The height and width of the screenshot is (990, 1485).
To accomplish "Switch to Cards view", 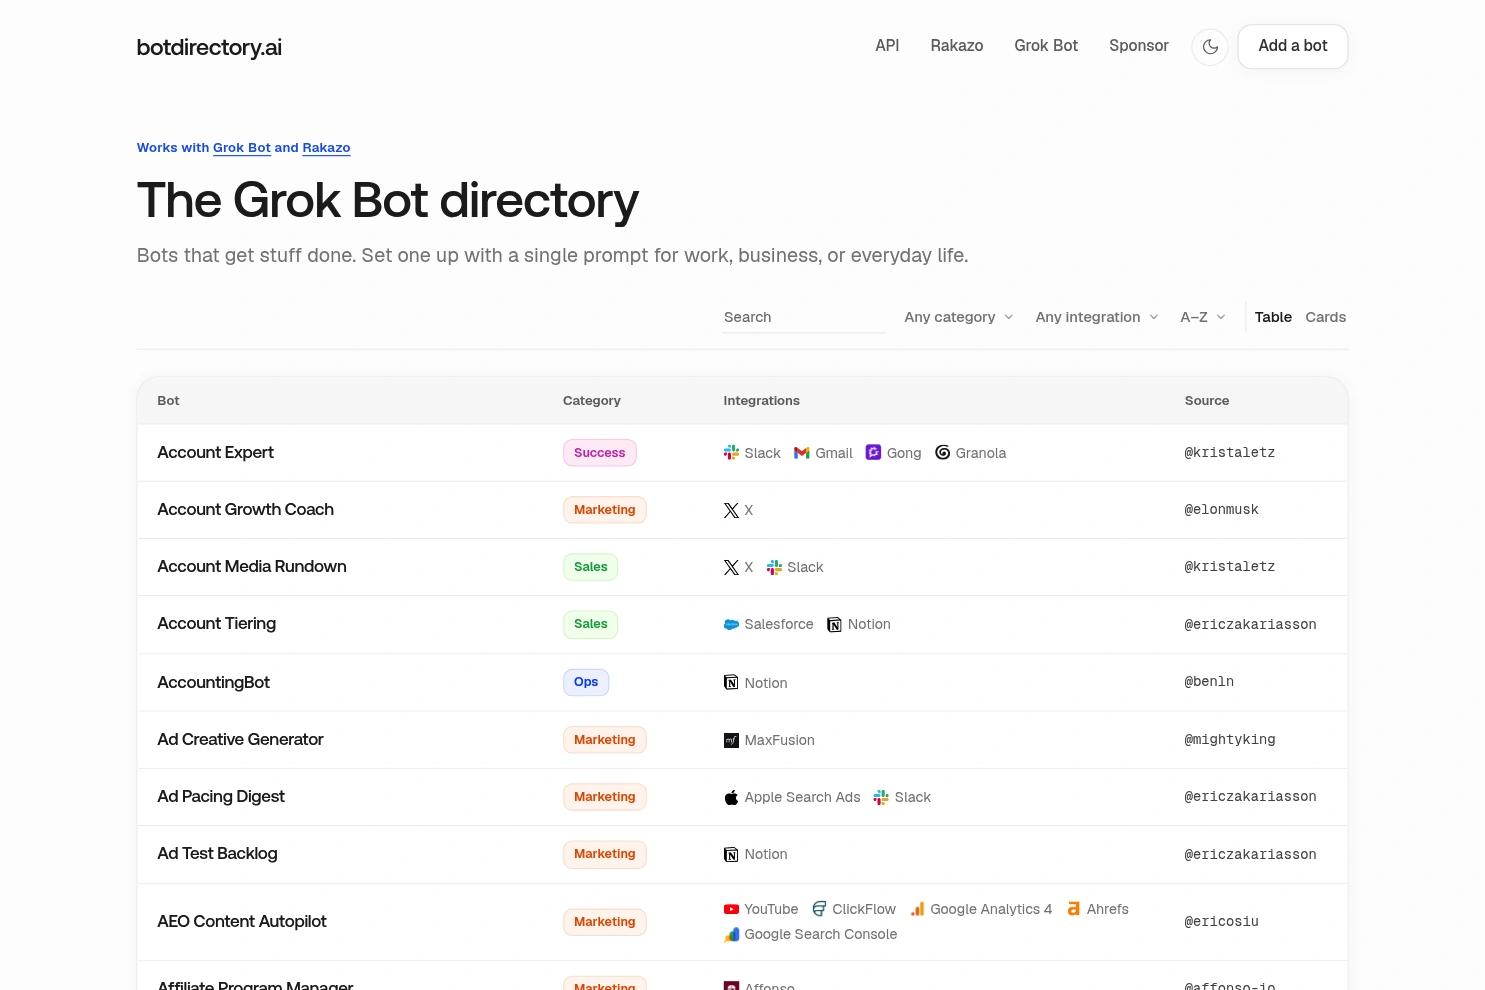I will 1325,317.
